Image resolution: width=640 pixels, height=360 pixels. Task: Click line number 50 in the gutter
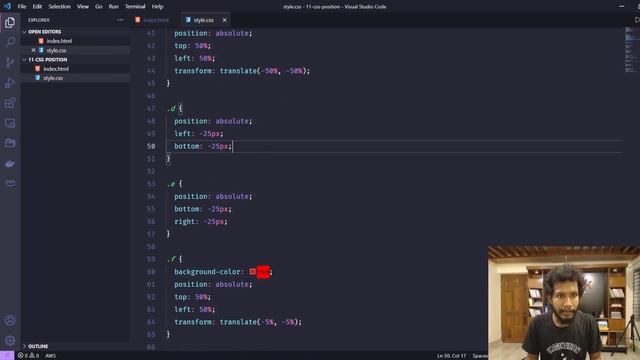point(151,146)
